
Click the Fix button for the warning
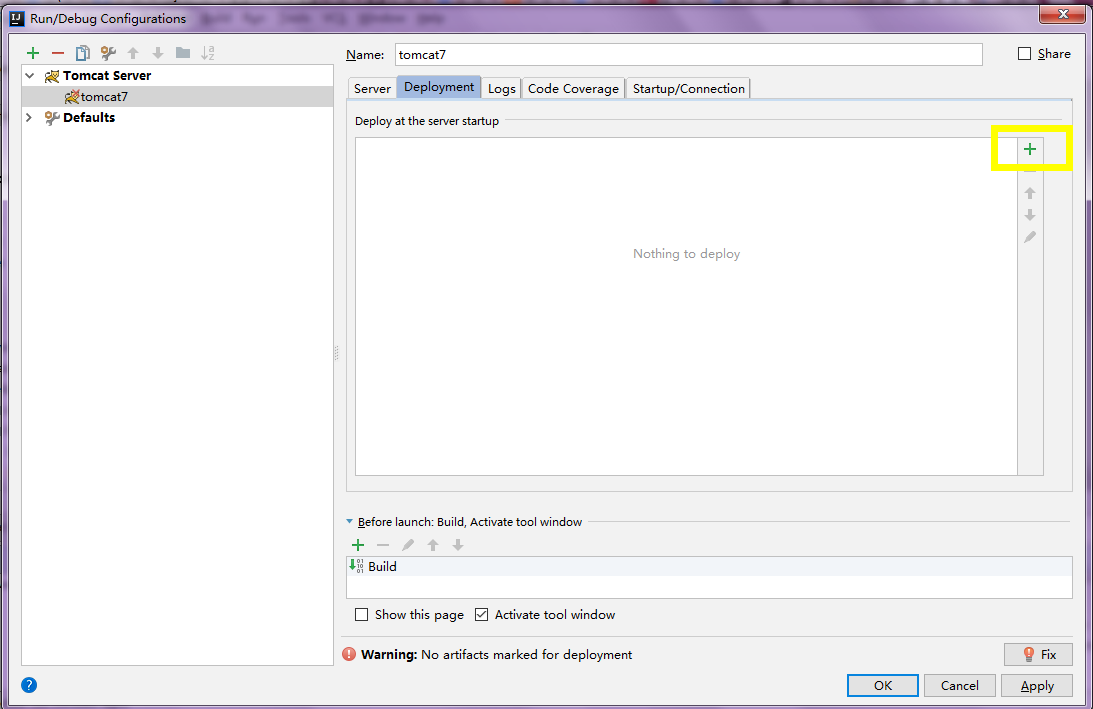[1038, 655]
